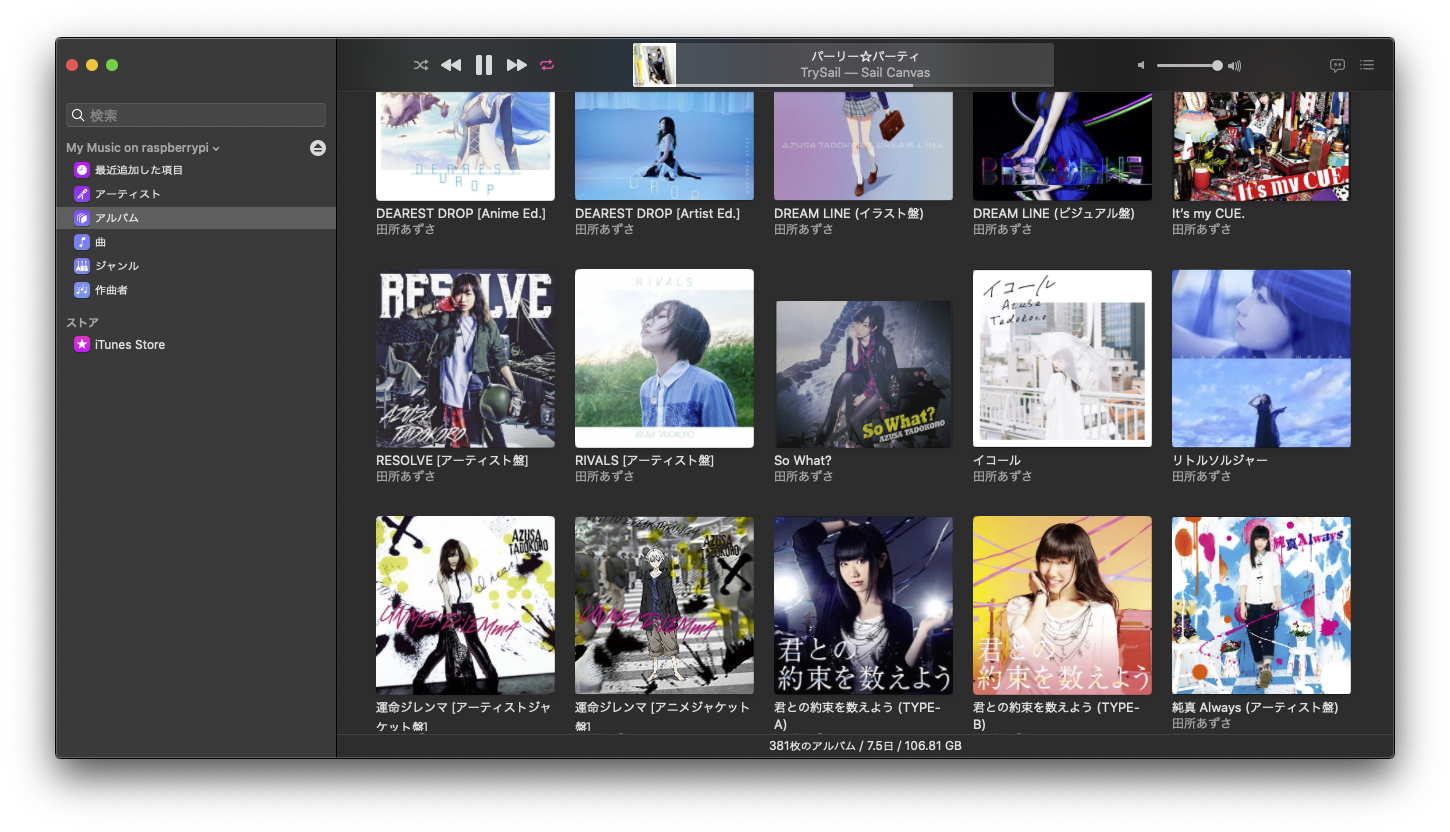Open the リトルソルジャー album cover
This screenshot has width=1450, height=832.
click(x=1261, y=358)
